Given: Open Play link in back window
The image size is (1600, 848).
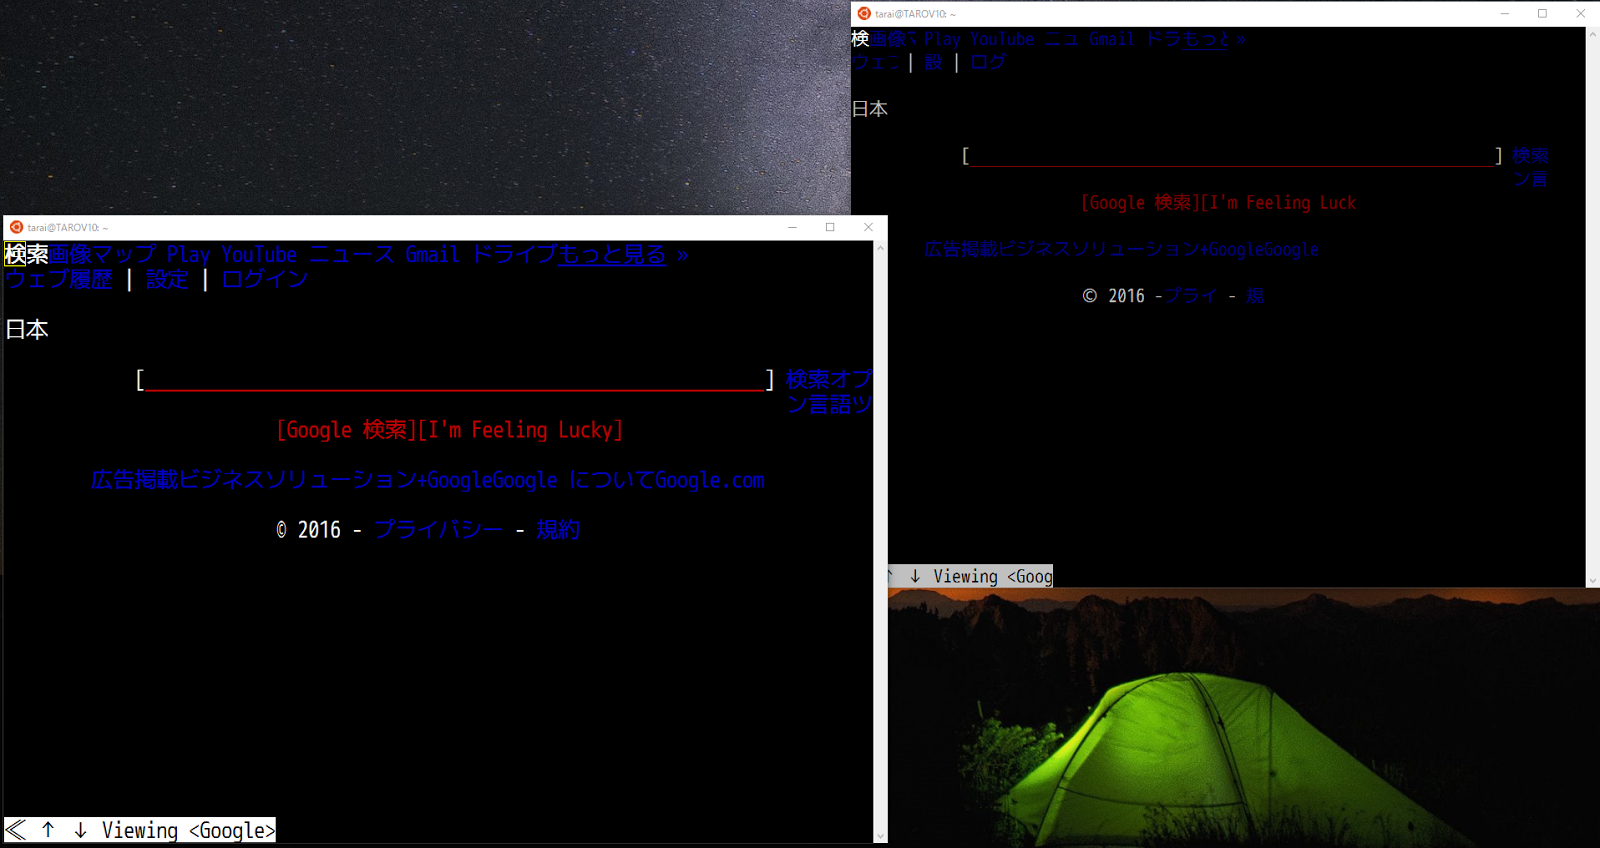Looking at the screenshot, I should coord(942,39).
